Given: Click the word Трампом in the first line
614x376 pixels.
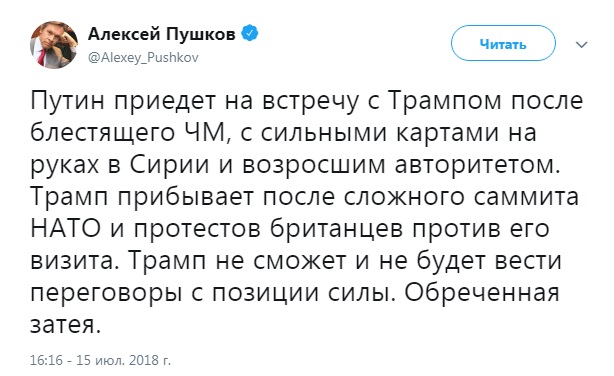Looking at the screenshot, I should pyautogui.click(x=445, y=101).
